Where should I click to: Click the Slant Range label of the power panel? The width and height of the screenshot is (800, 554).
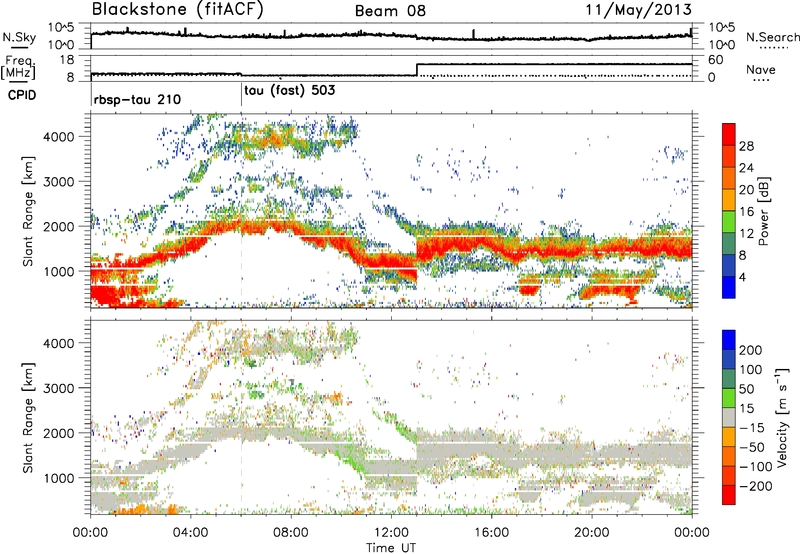coord(28,211)
